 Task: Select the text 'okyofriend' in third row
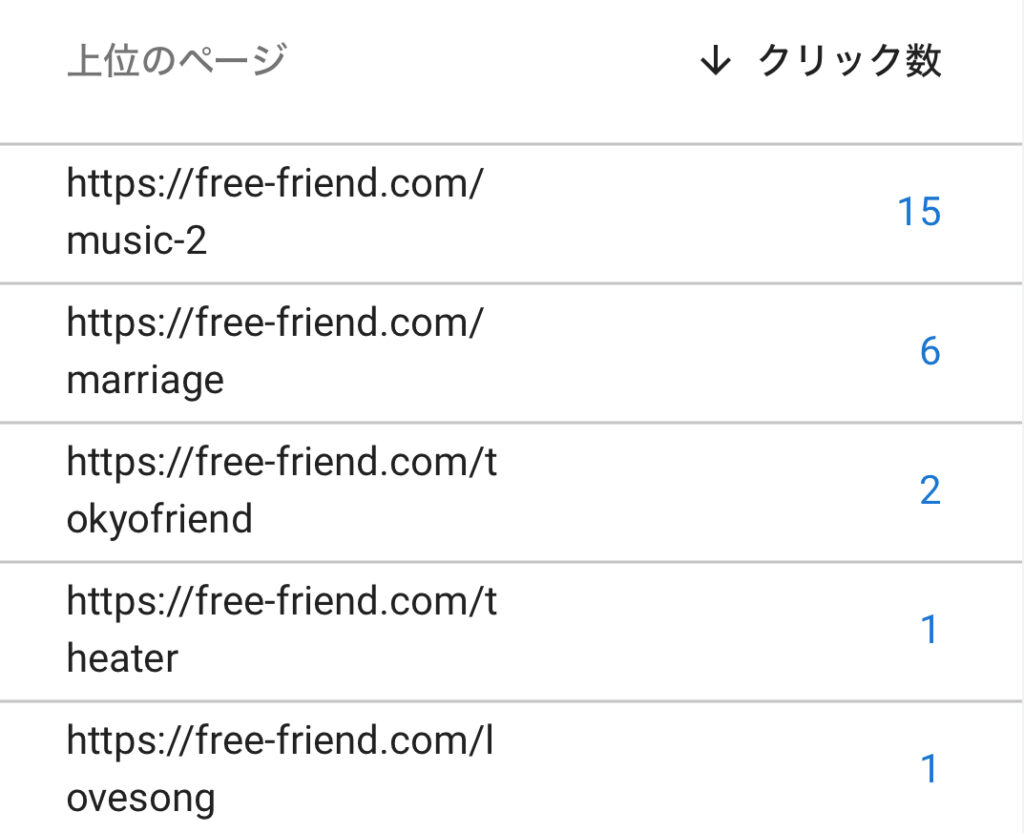pyautogui.click(x=159, y=519)
